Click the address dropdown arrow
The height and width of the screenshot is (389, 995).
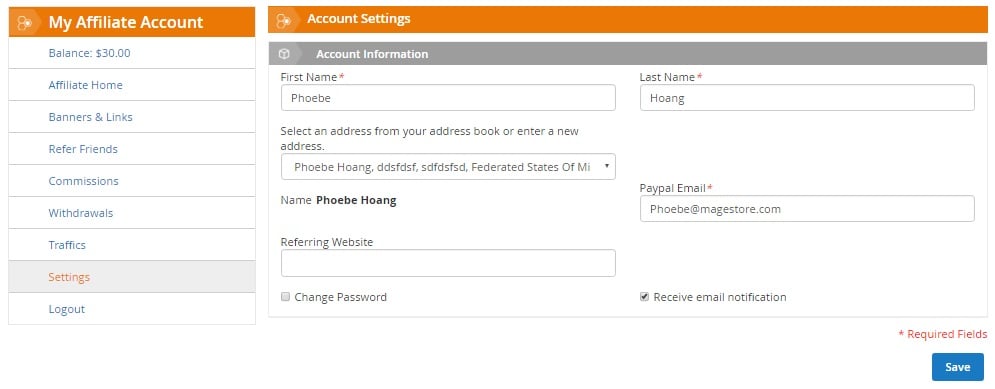point(607,166)
